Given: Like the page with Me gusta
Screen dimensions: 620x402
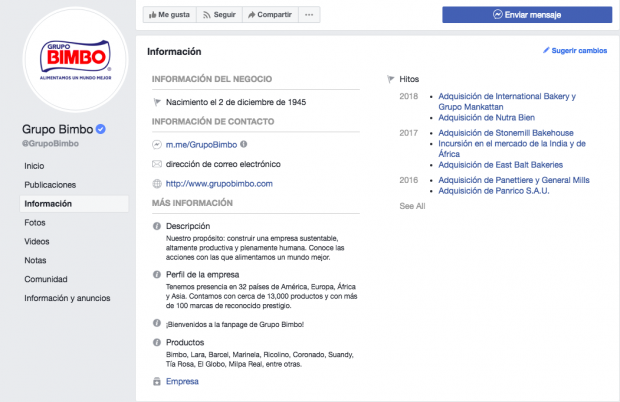Looking at the screenshot, I should (x=170, y=15).
